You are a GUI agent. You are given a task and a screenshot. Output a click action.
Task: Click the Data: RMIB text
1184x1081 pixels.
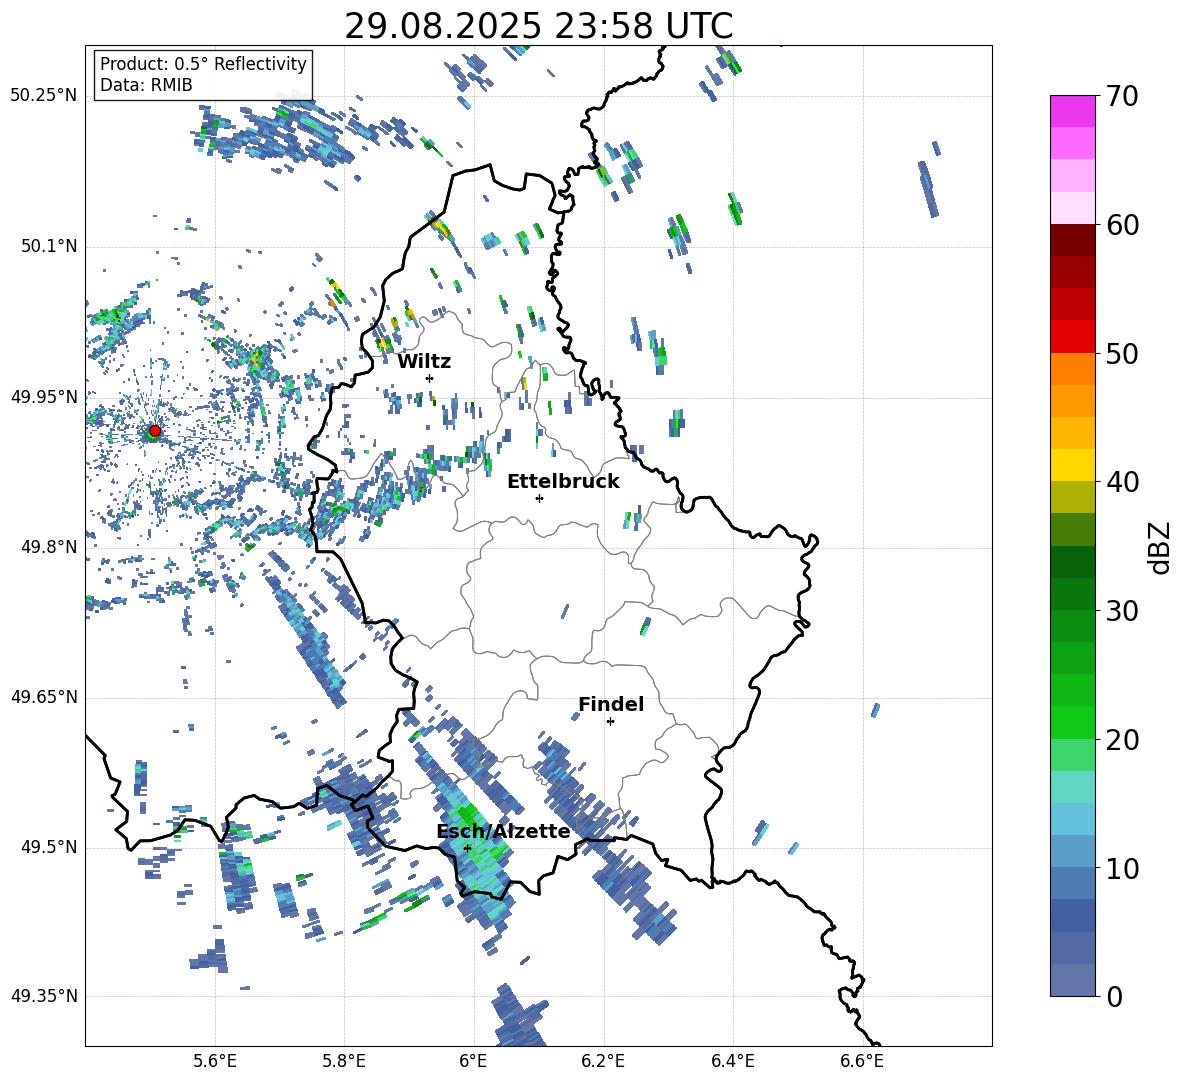(146, 85)
